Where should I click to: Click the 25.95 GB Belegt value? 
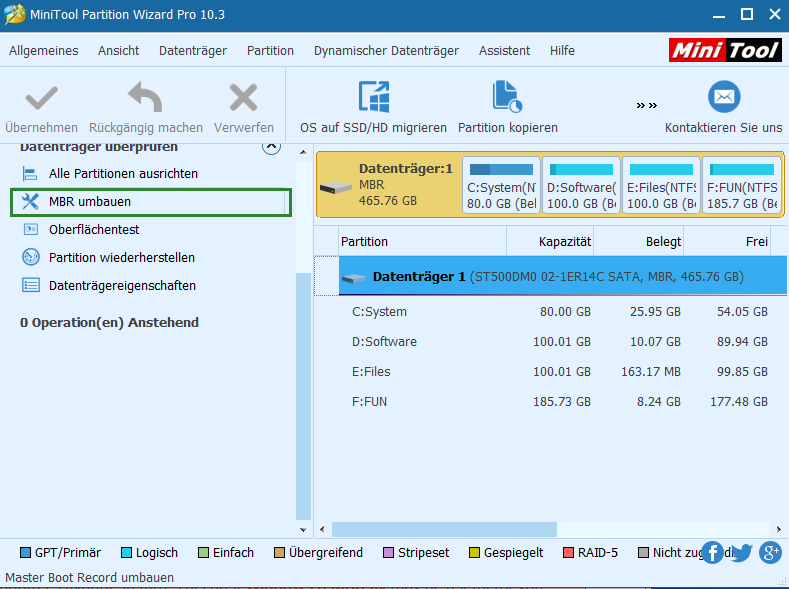[x=655, y=312]
